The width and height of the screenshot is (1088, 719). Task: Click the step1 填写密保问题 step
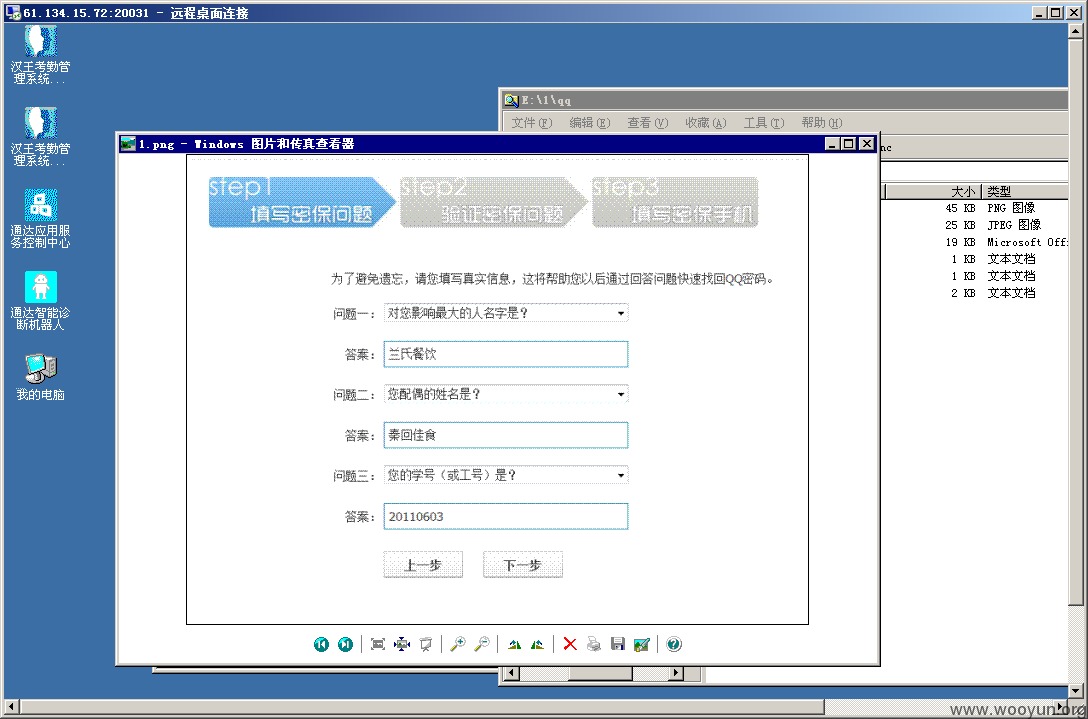click(x=303, y=202)
